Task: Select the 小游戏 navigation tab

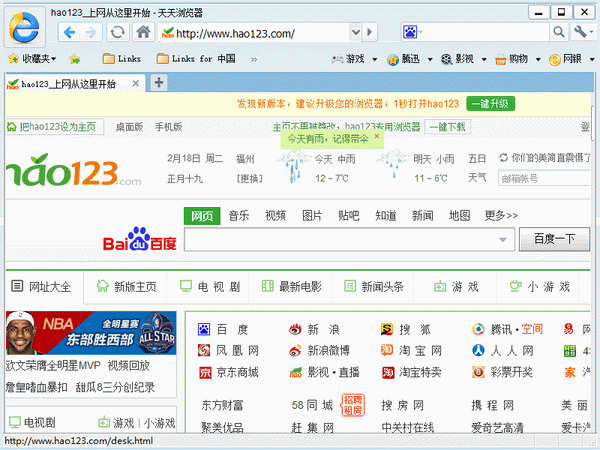Action: point(540,287)
